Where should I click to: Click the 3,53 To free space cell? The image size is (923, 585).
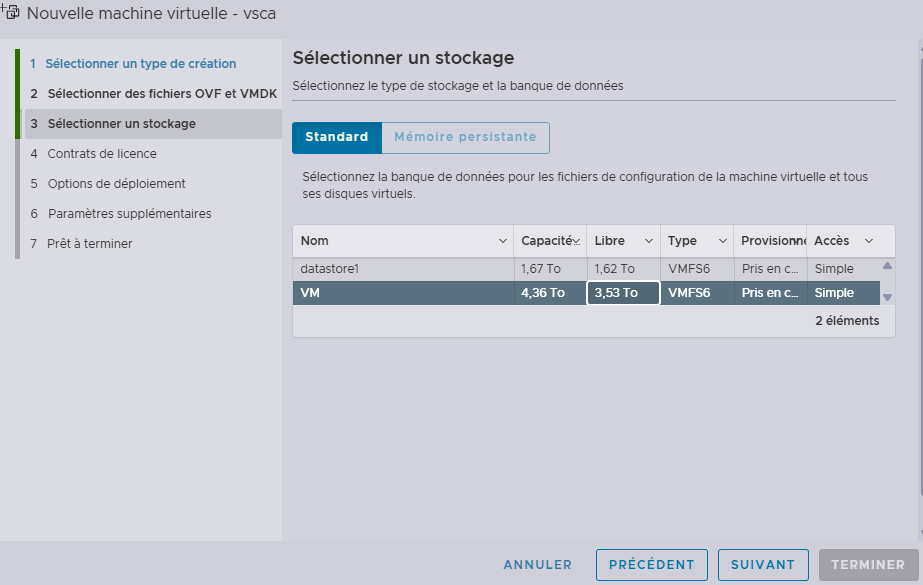[623, 293]
